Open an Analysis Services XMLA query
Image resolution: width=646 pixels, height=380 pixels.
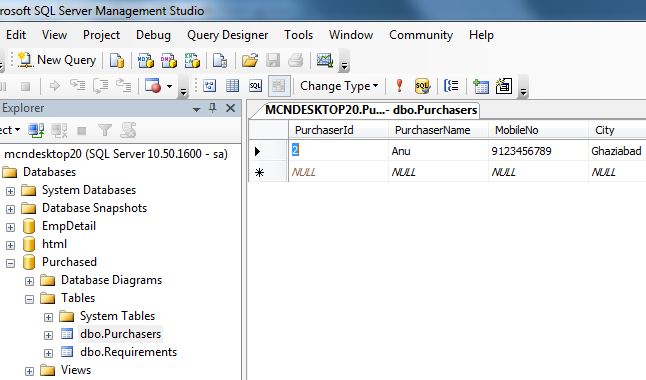(x=192, y=61)
